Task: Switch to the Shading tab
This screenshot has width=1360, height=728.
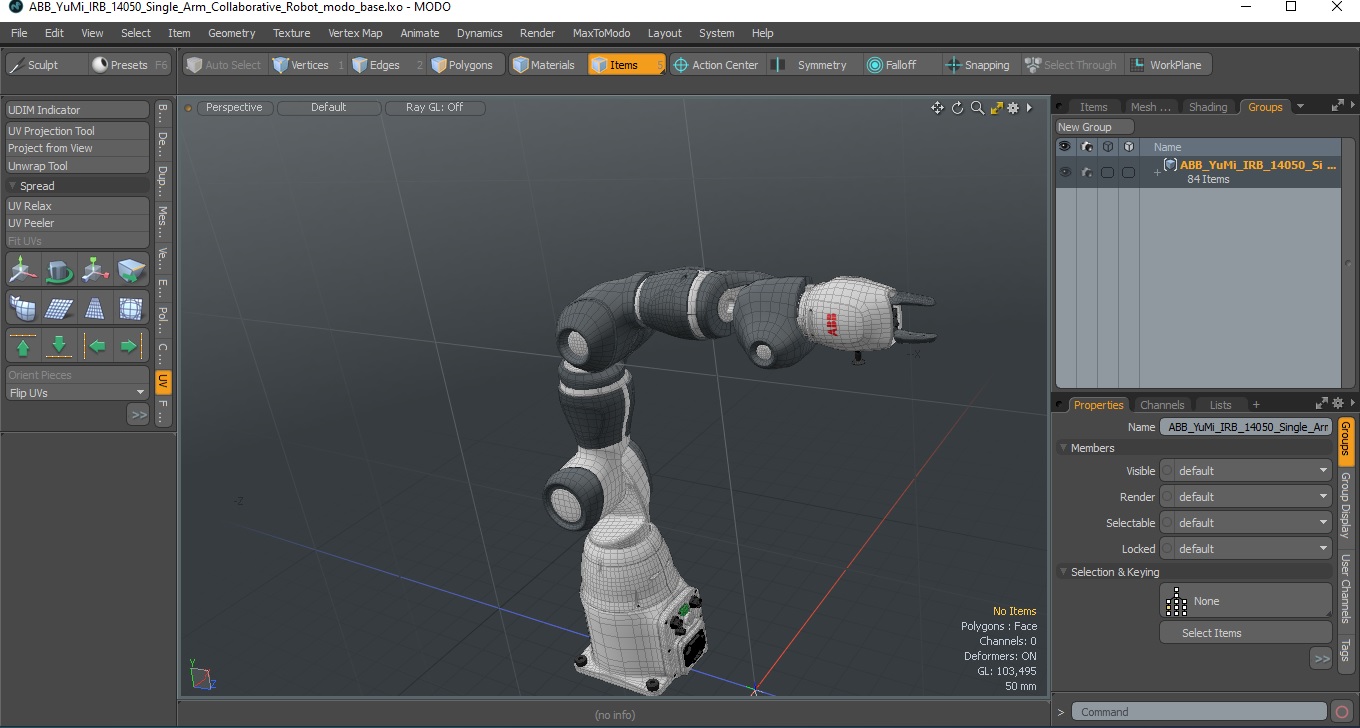Action: click(x=1208, y=107)
